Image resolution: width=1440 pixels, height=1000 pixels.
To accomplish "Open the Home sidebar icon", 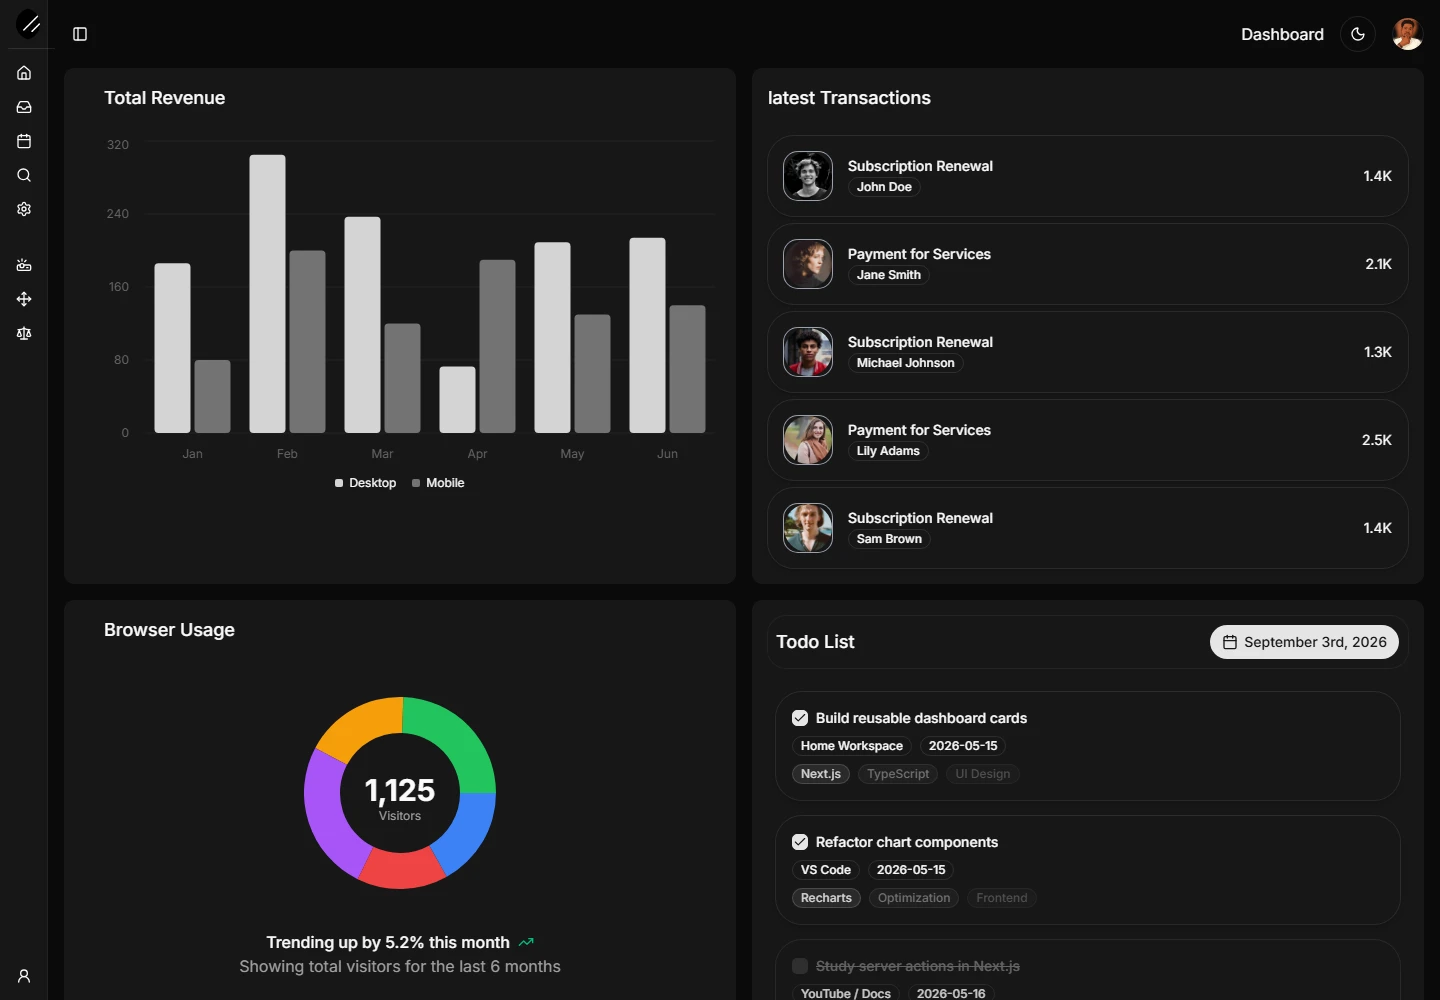I will [24, 73].
